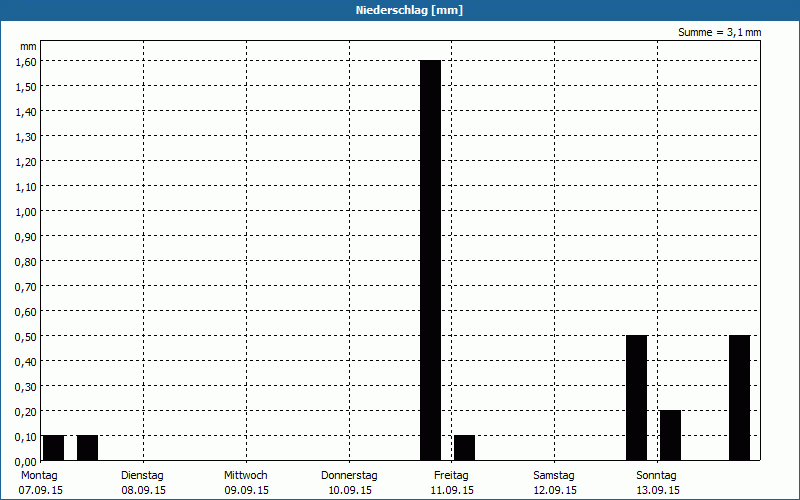The image size is (800, 500).
Task: Click the 0,30 y-axis value
Action: click(x=26, y=387)
